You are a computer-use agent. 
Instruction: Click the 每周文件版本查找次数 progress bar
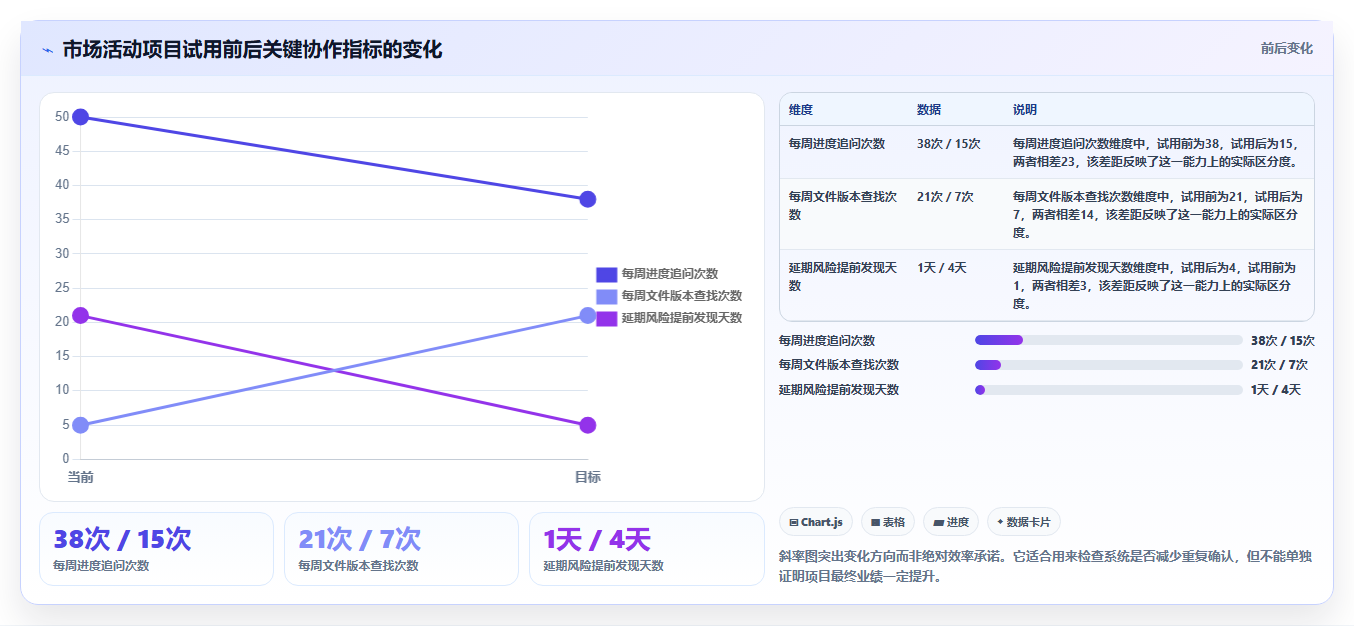point(1108,365)
